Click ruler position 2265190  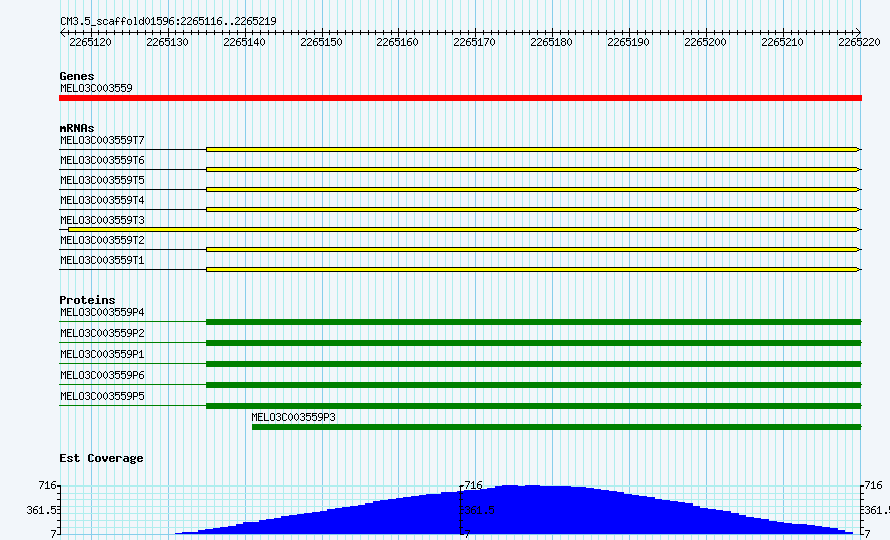click(628, 43)
